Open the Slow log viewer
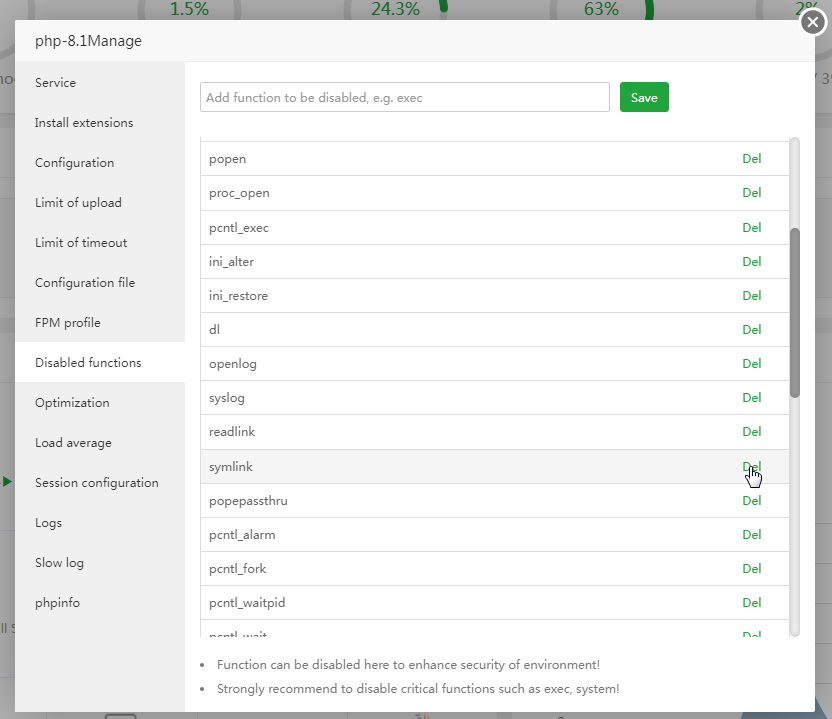 (59, 562)
